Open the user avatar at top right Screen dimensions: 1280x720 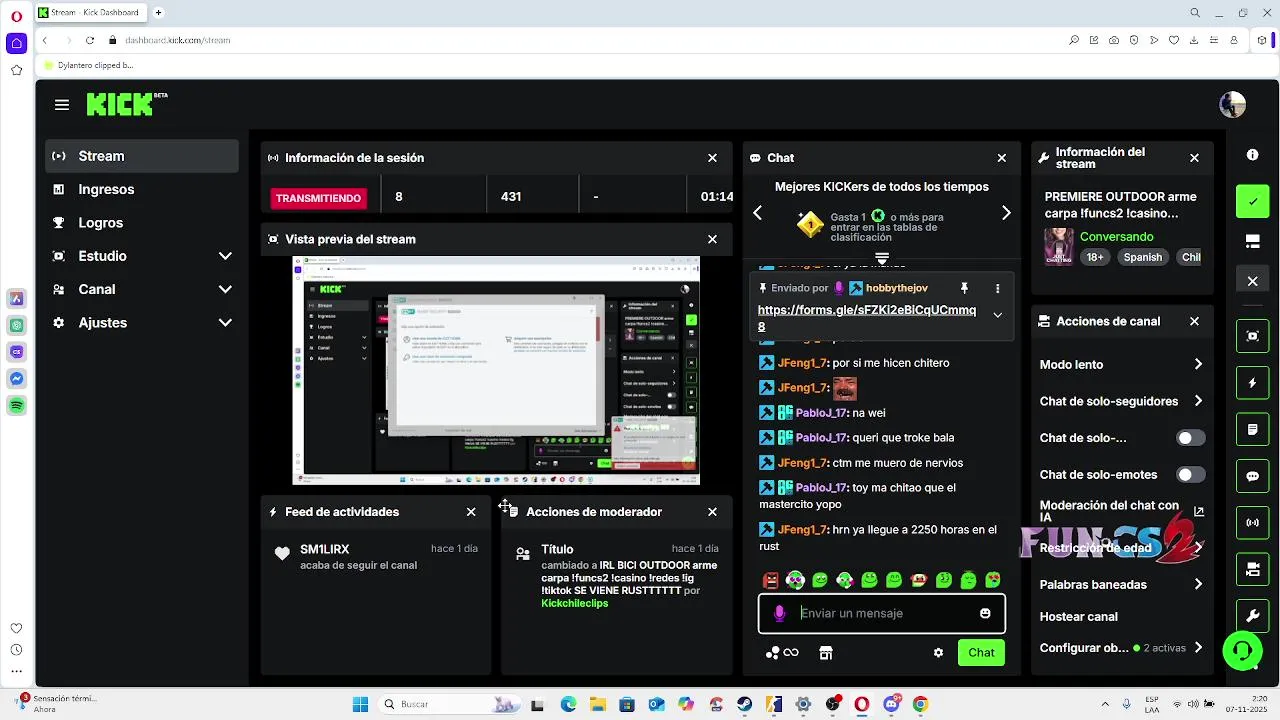pos(1232,104)
